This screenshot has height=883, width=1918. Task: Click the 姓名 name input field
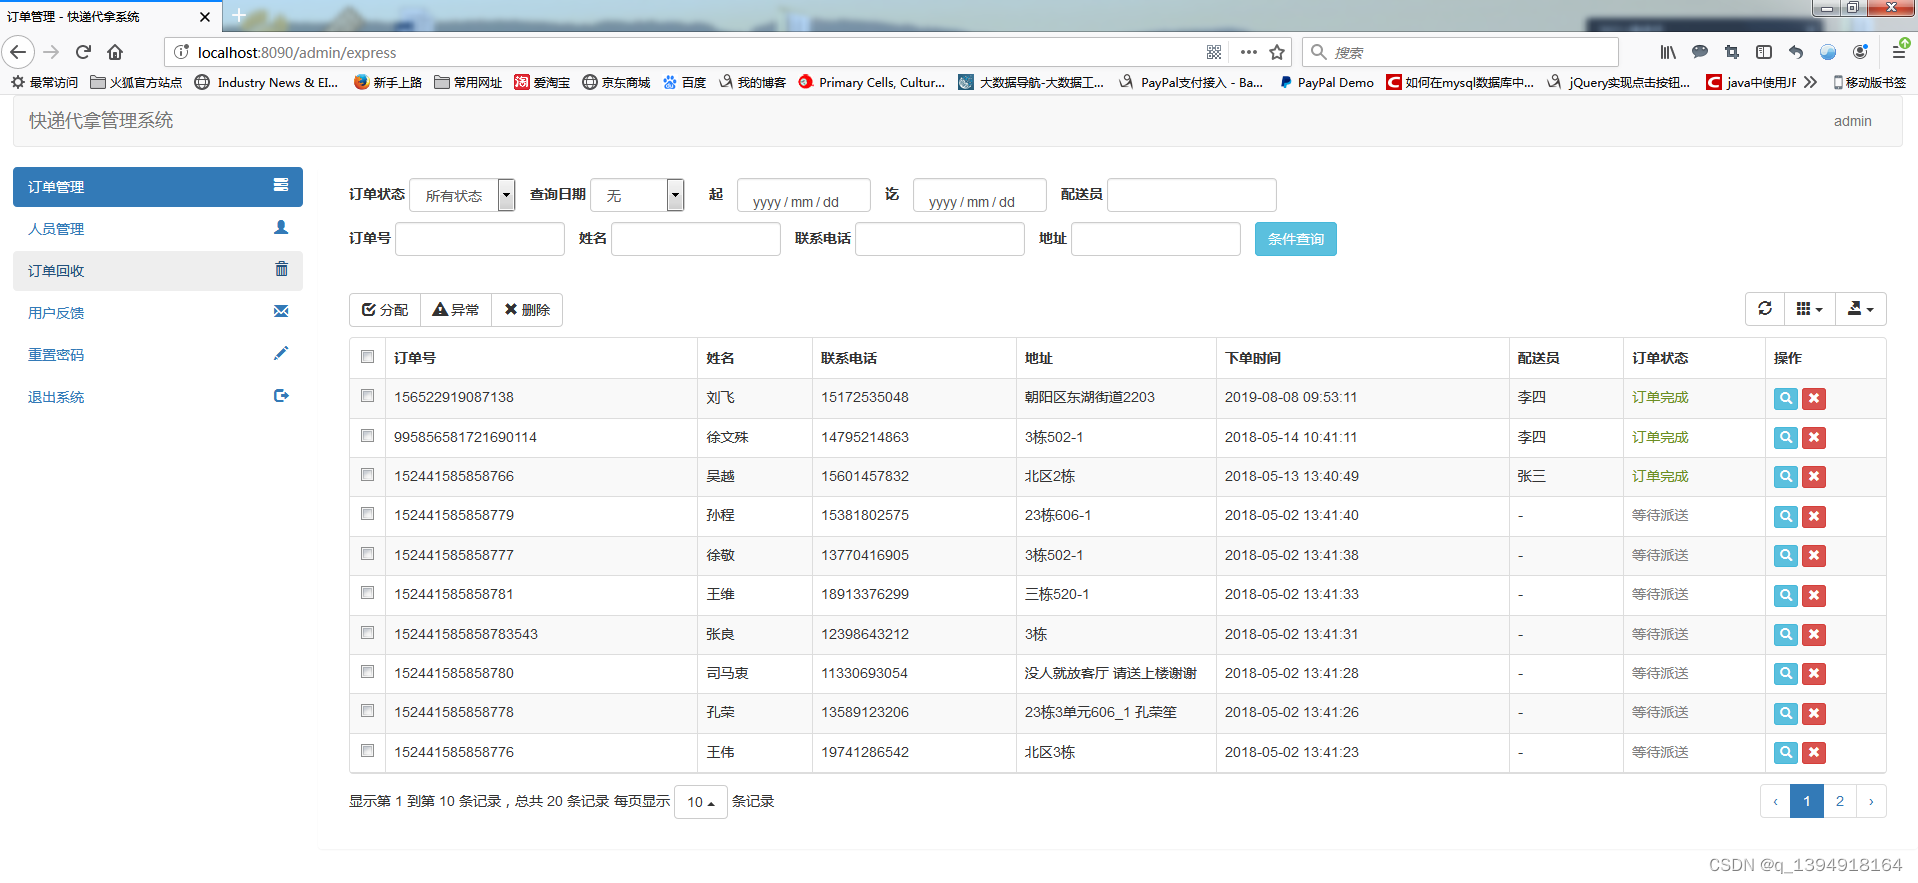point(696,239)
